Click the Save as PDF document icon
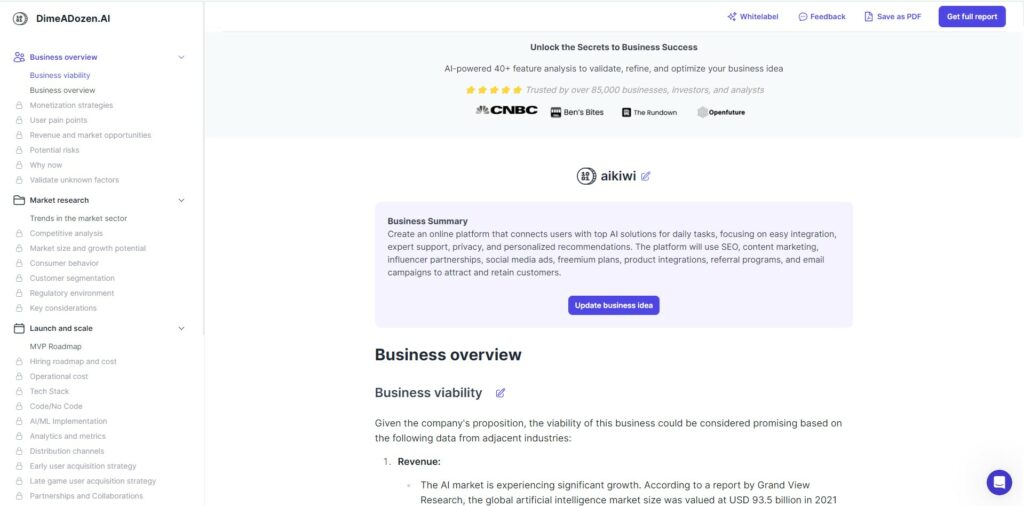The width and height of the screenshot is (1024, 506). click(x=869, y=17)
